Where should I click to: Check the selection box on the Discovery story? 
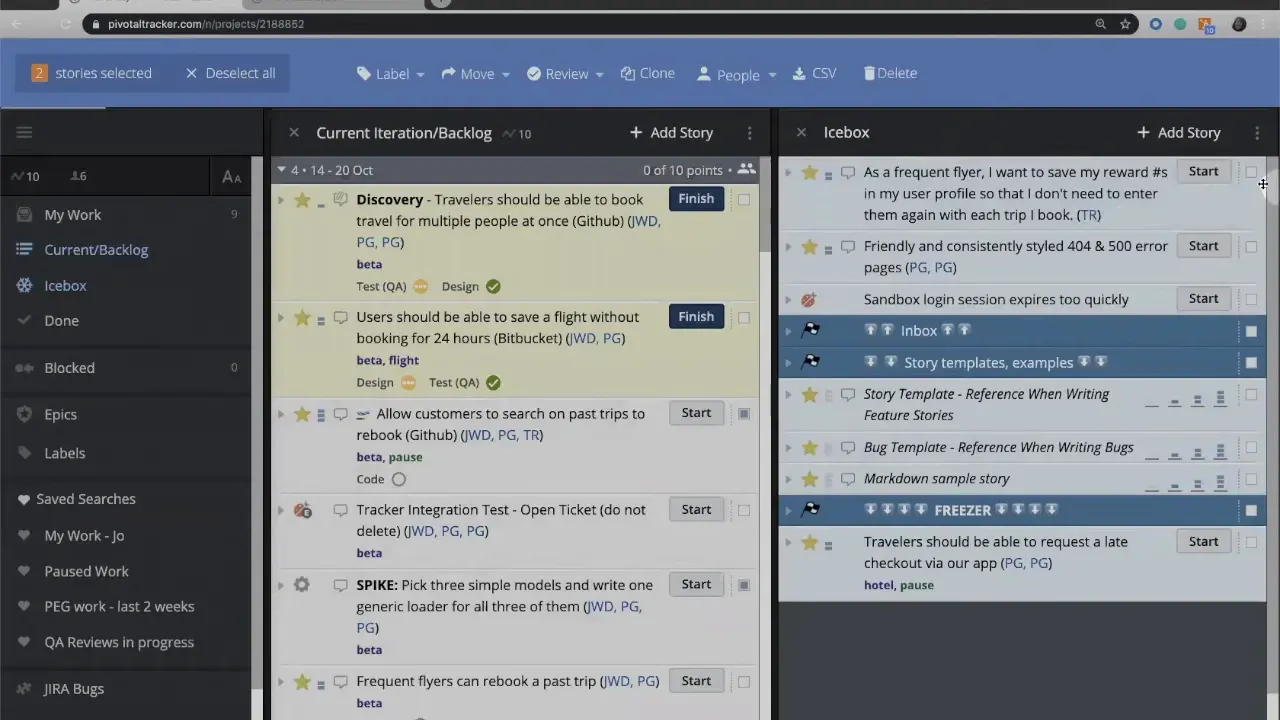tap(744, 199)
